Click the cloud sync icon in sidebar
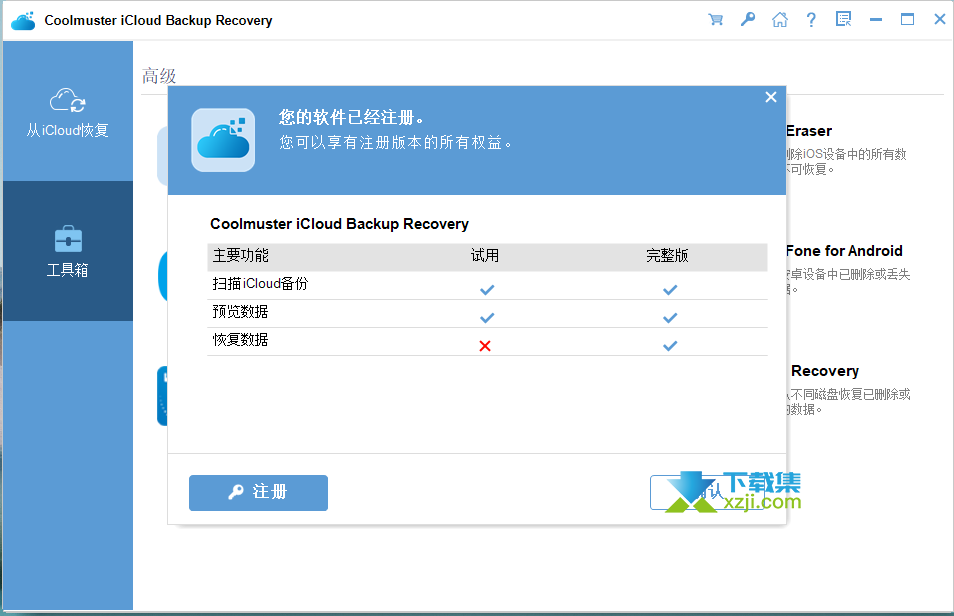954x616 pixels. tap(68, 100)
